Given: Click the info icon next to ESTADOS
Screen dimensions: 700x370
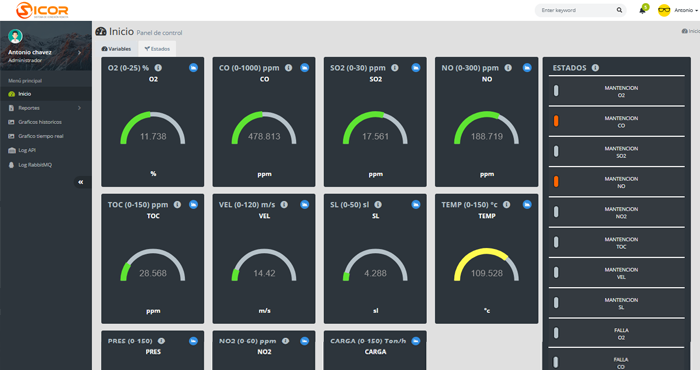Looking at the screenshot, I should (595, 68).
